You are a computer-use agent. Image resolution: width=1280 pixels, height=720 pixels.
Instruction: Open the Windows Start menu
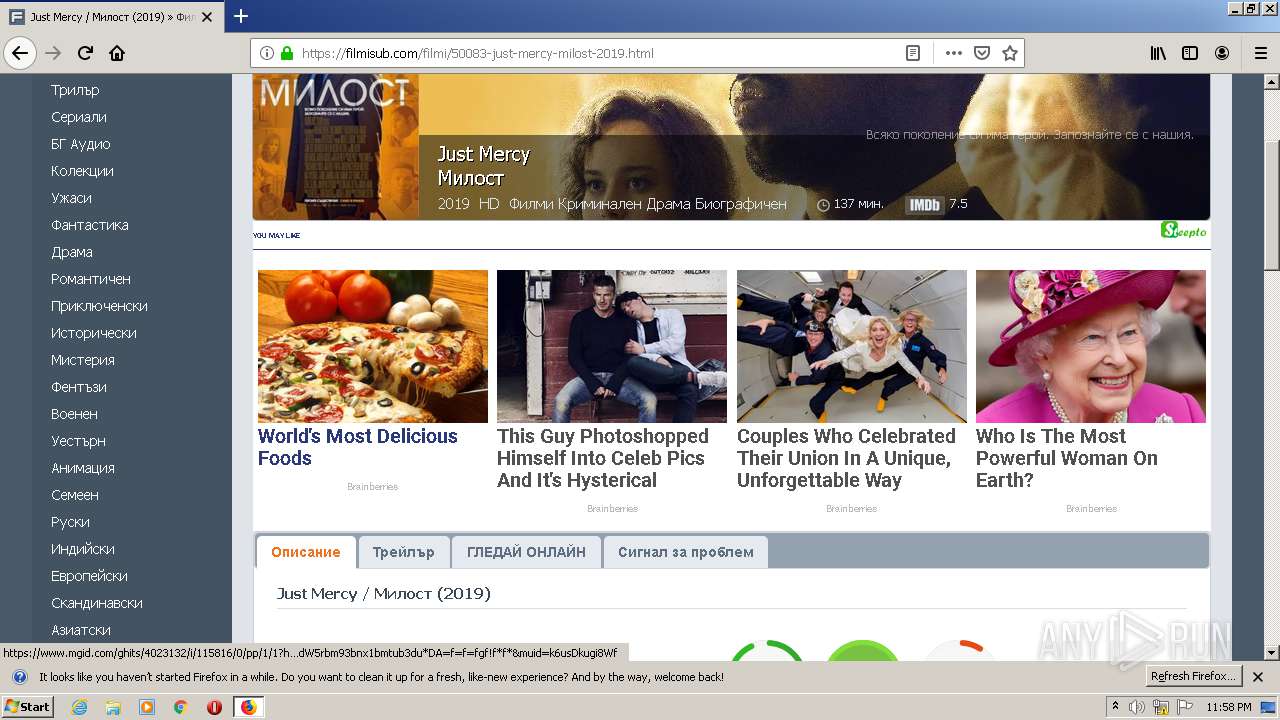click(x=27, y=707)
